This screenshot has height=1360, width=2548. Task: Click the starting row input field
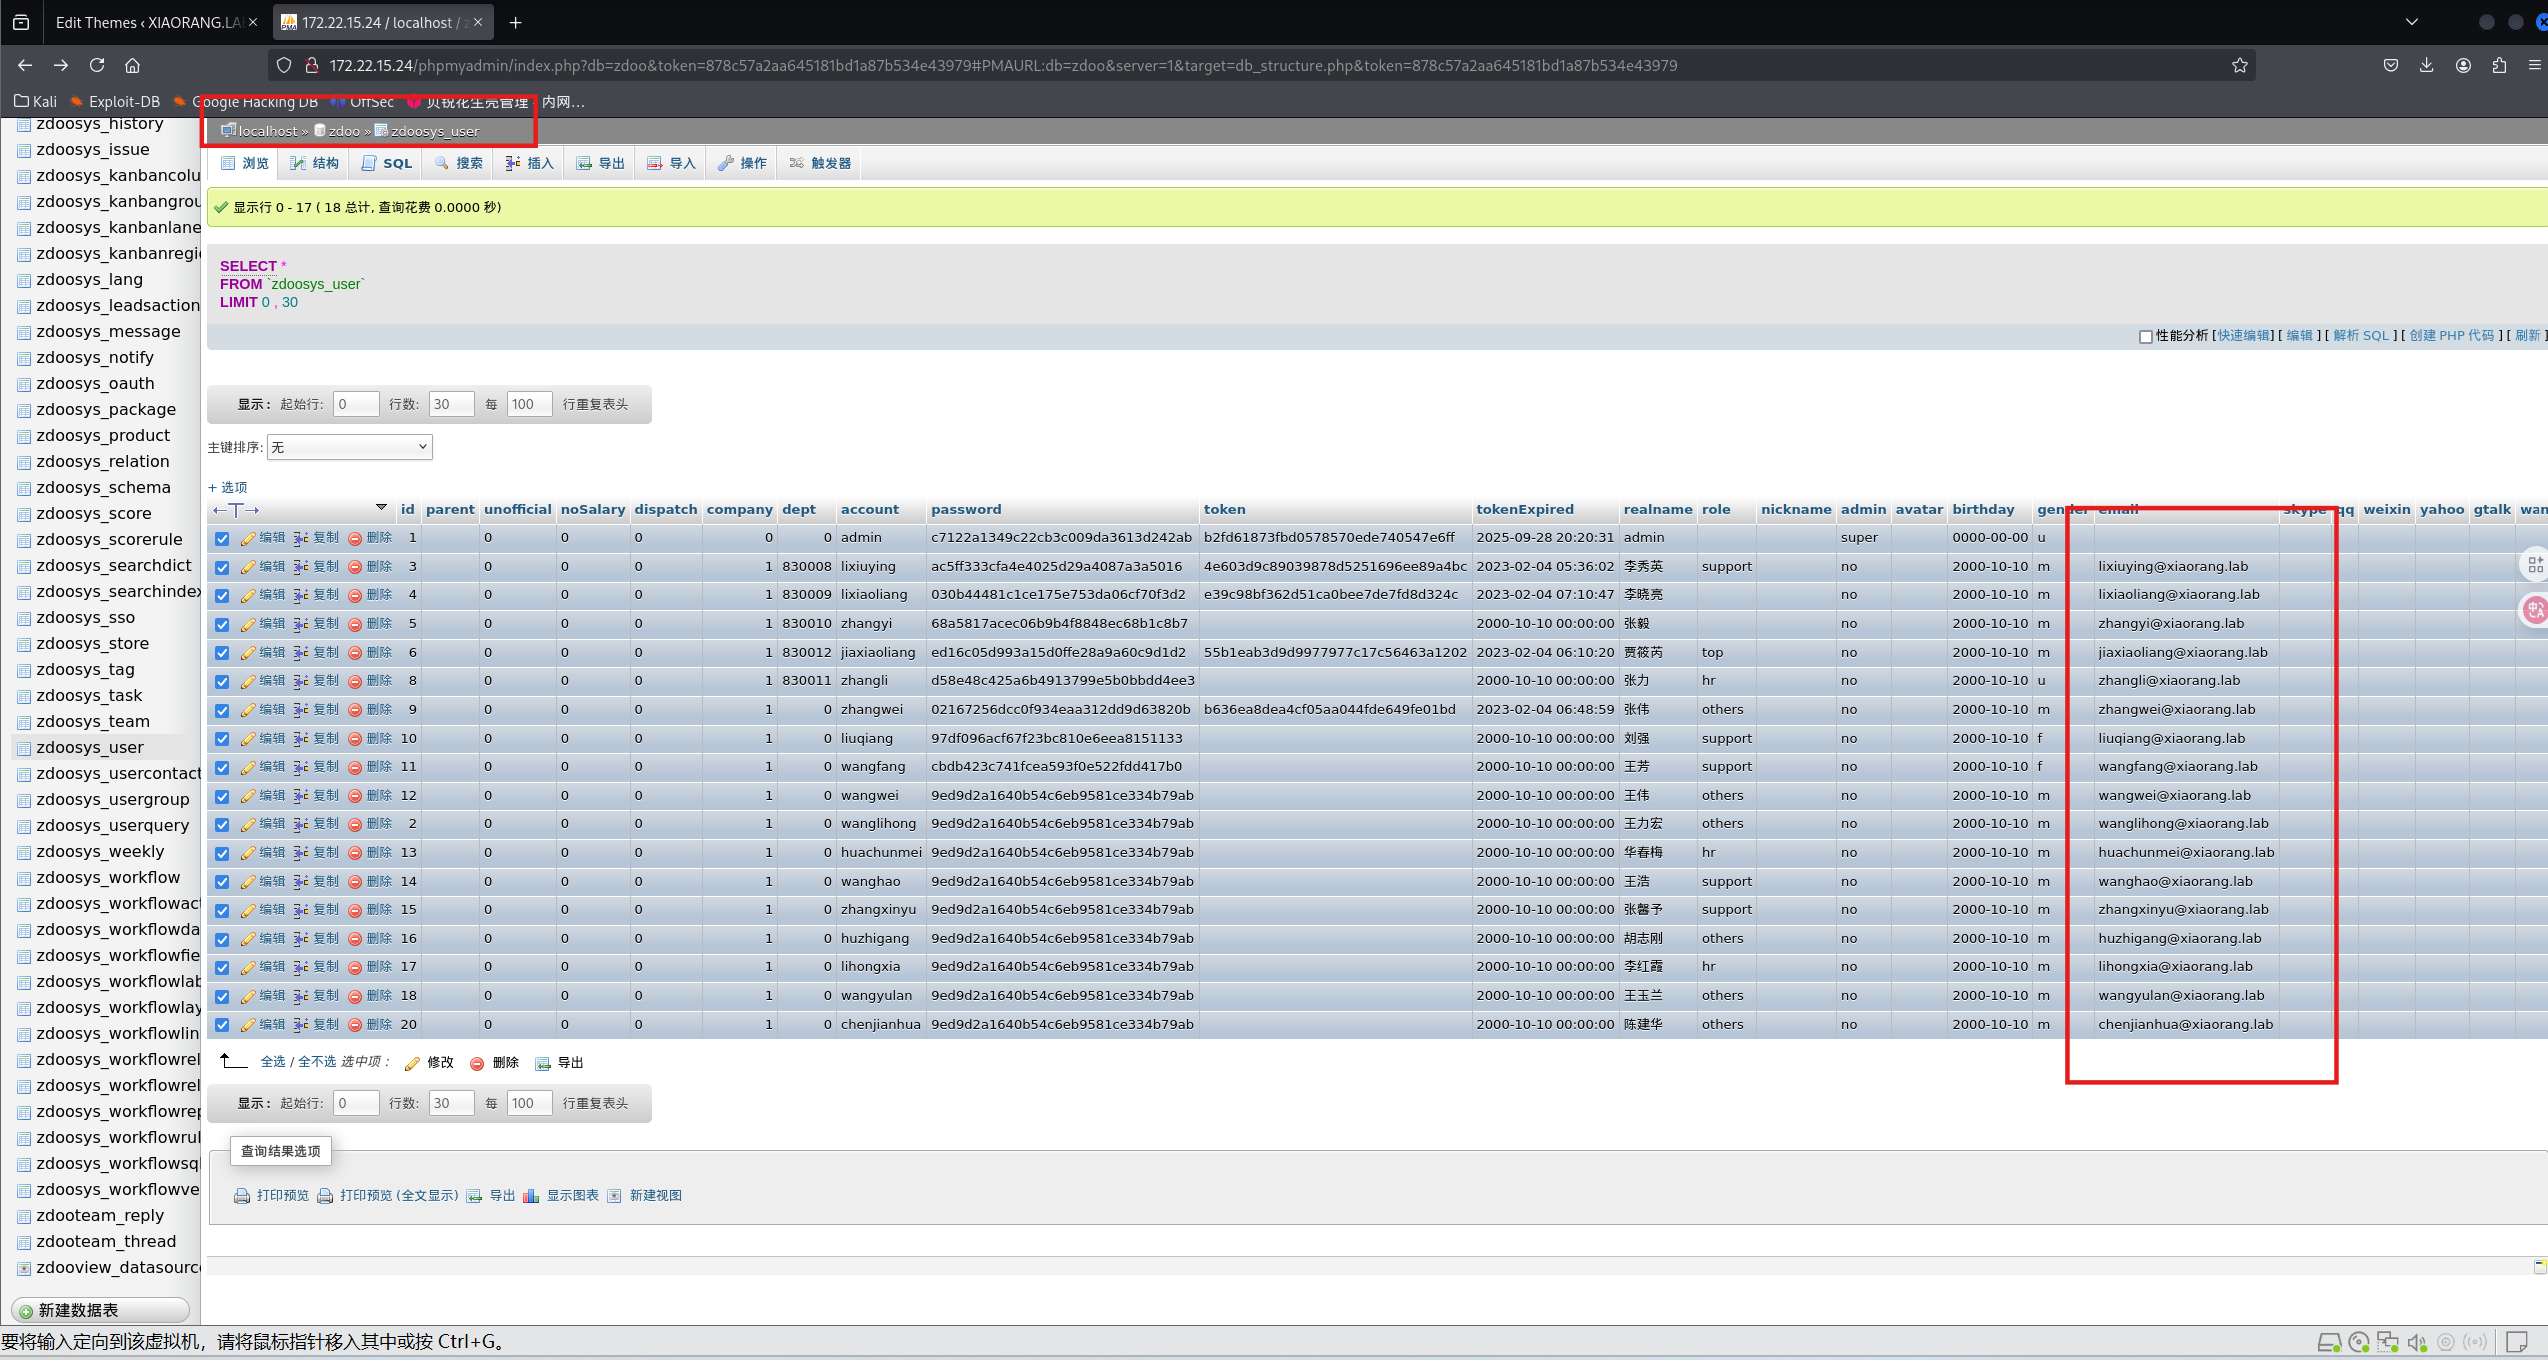coord(356,404)
